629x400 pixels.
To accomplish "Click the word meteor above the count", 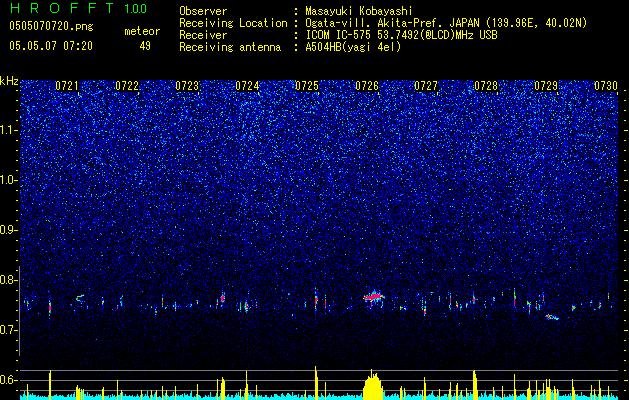I will click(142, 31).
